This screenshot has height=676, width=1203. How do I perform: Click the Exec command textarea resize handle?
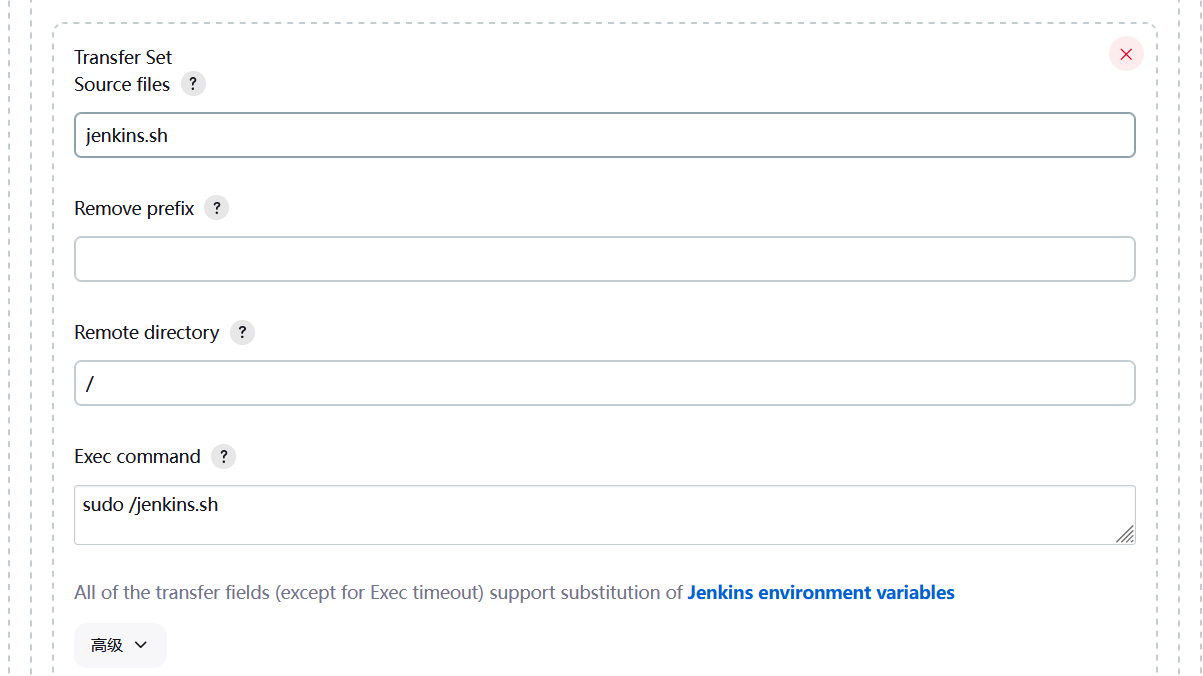click(1125, 534)
